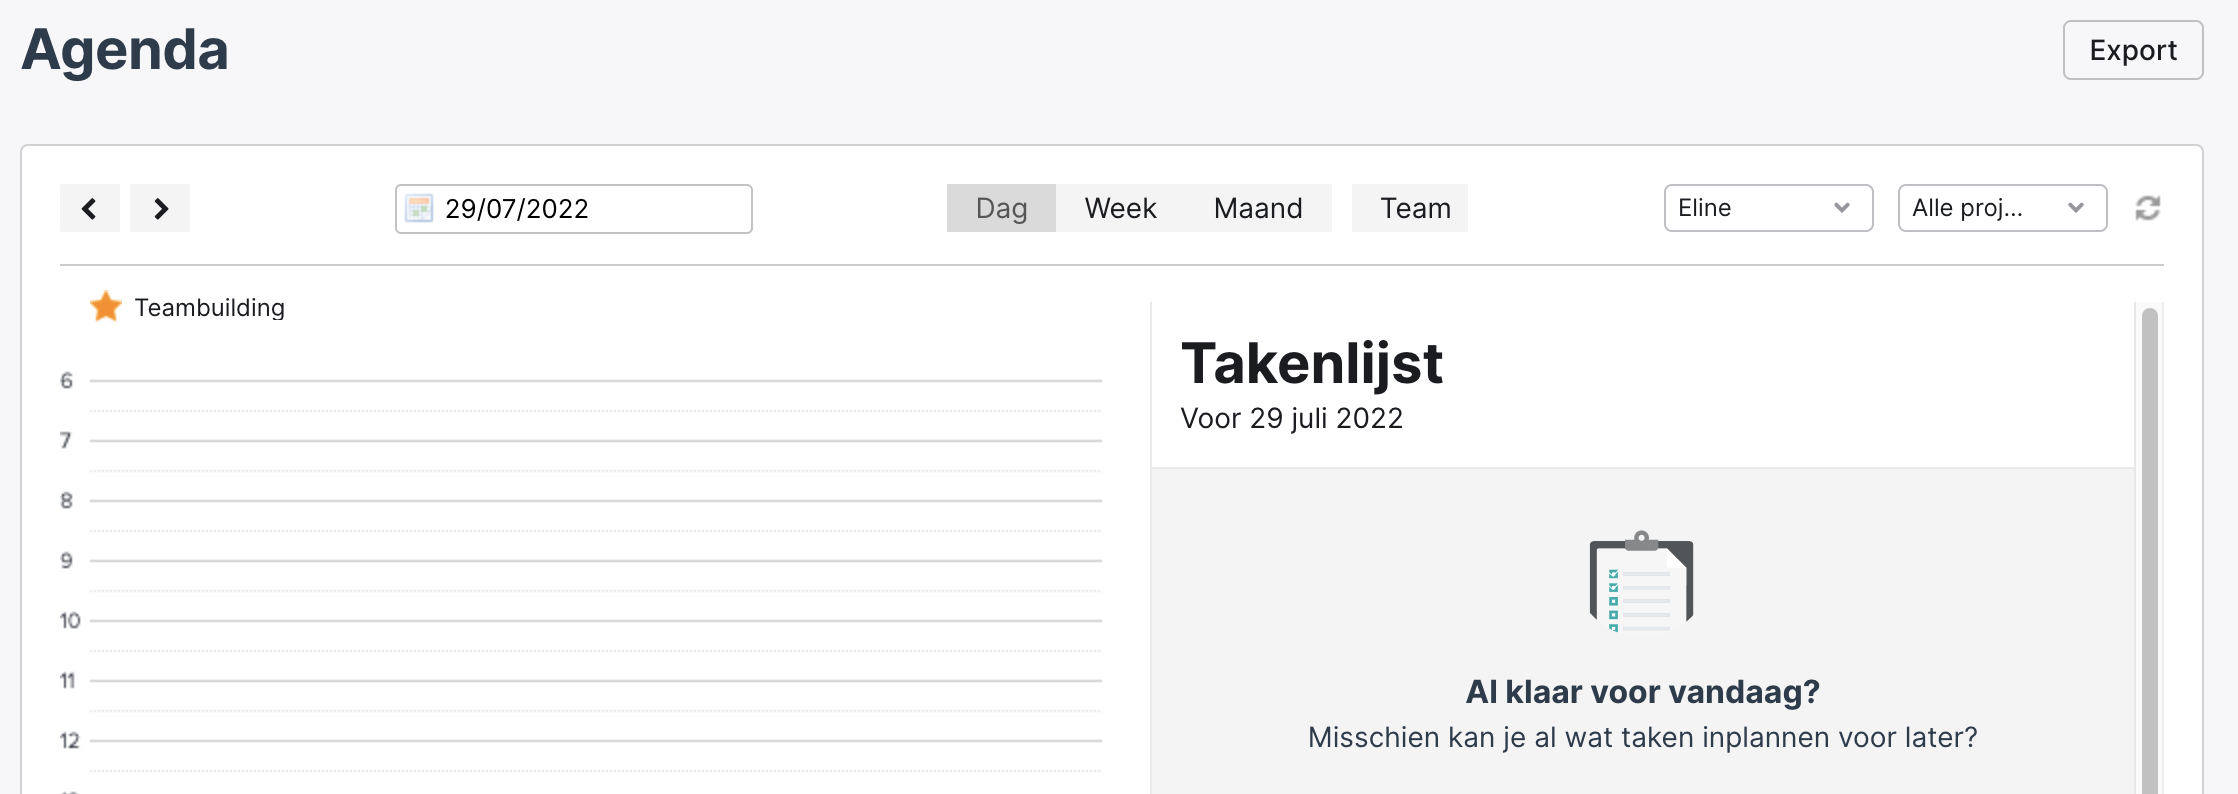The height and width of the screenshot is (794, 2238).
Task: Click the date field showing 29/07/2022
Action: [573, 208]
